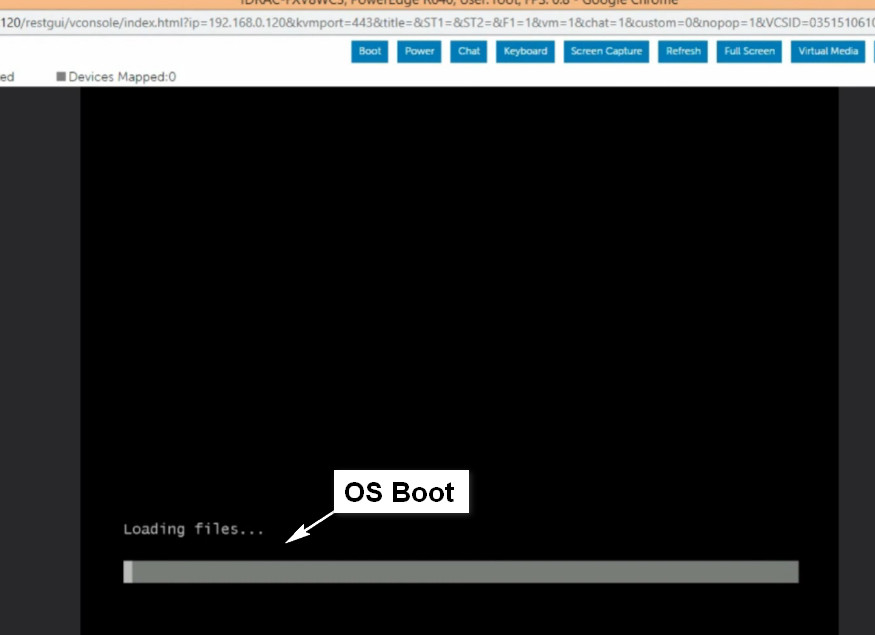This screenshot has height=635, width=875.
Task: Click the Loading files... text
Action: [x=193, y=529]
